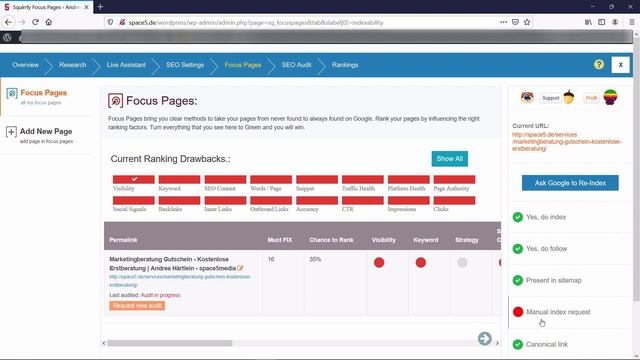Open Firefox library icon
Viewport: 640px width, 360px height.
click(x=588, y=22)
